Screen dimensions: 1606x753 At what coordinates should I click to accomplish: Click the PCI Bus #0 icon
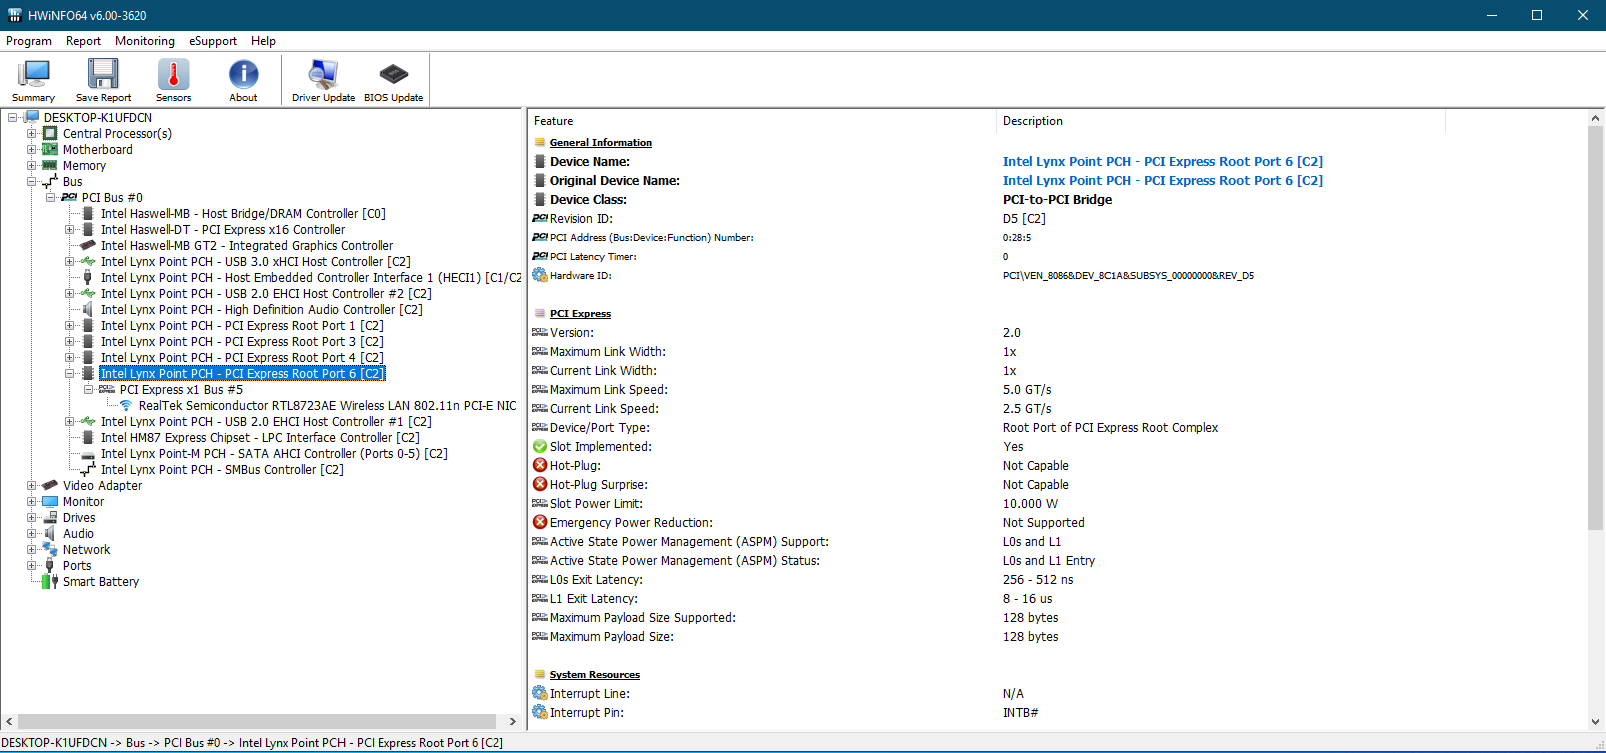click(x=69, y=198)
